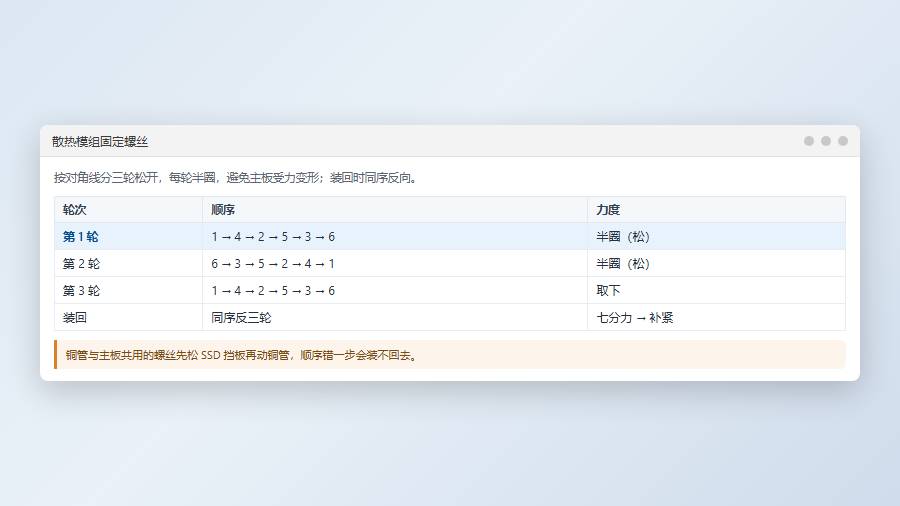The width and height of the screenshot is (900, 506).
Task: Select the 第 3 轮 cell
Action: [x=128, y=290]
